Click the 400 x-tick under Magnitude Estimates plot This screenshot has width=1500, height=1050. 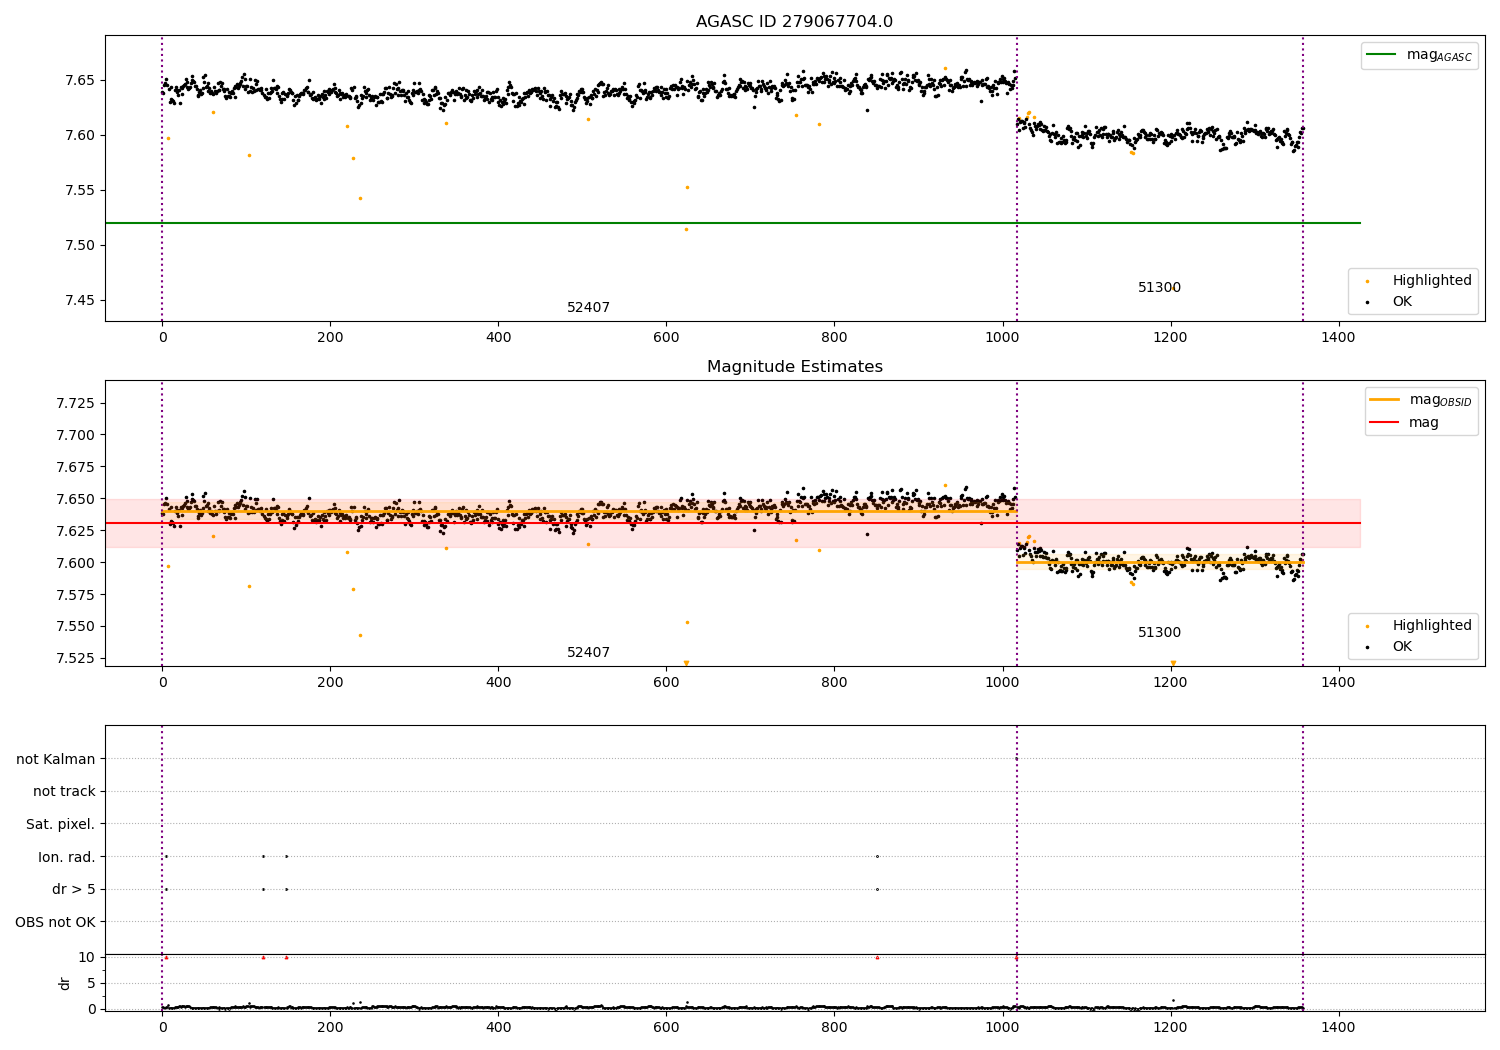(498, 682)
